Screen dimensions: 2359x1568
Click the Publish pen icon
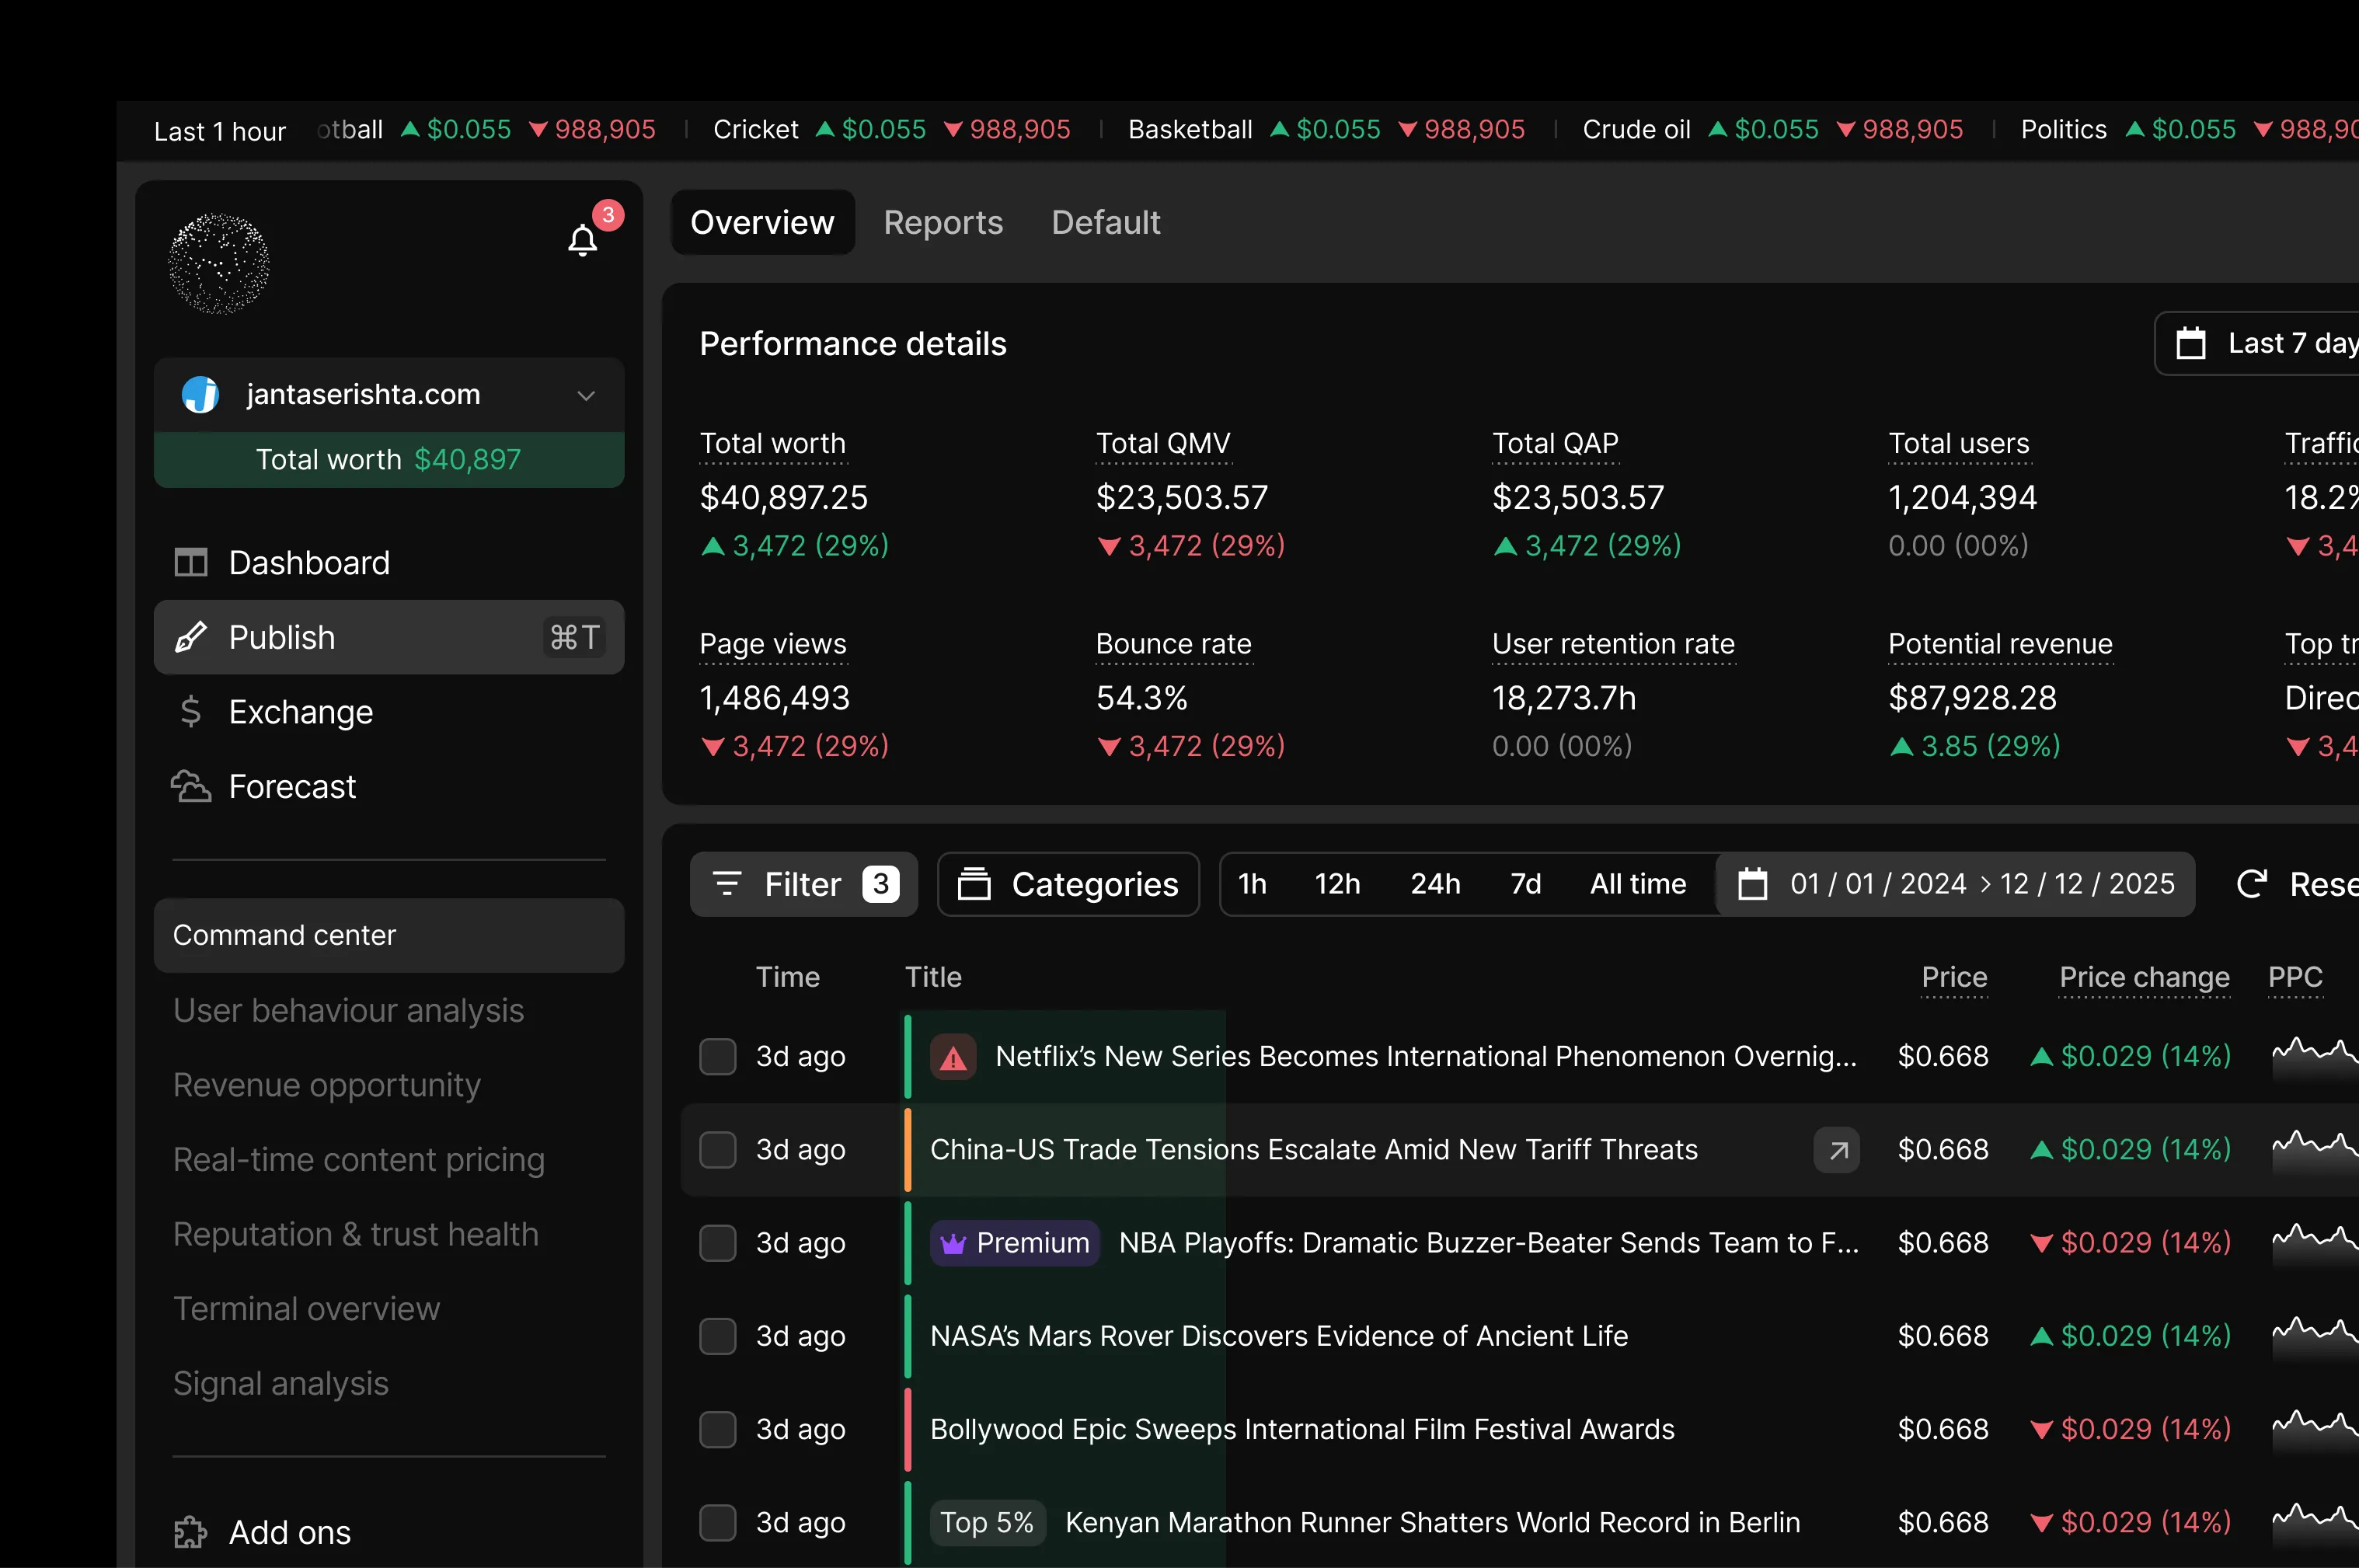click(191, 637)
